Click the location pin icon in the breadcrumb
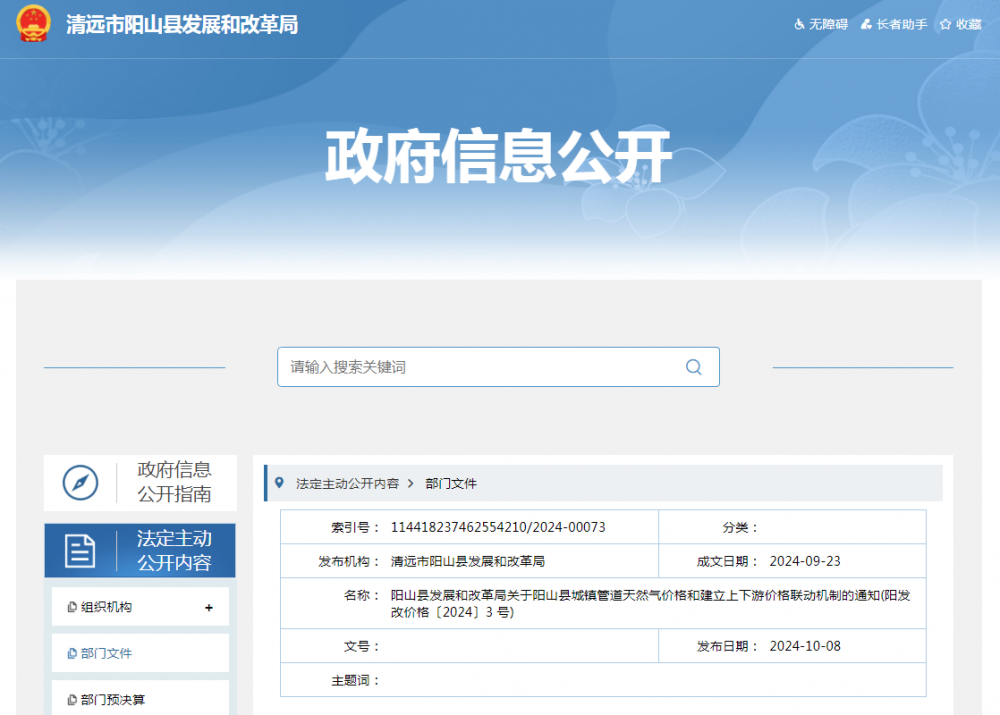This screenshot has width=1000, height=715. click(281, 482)
